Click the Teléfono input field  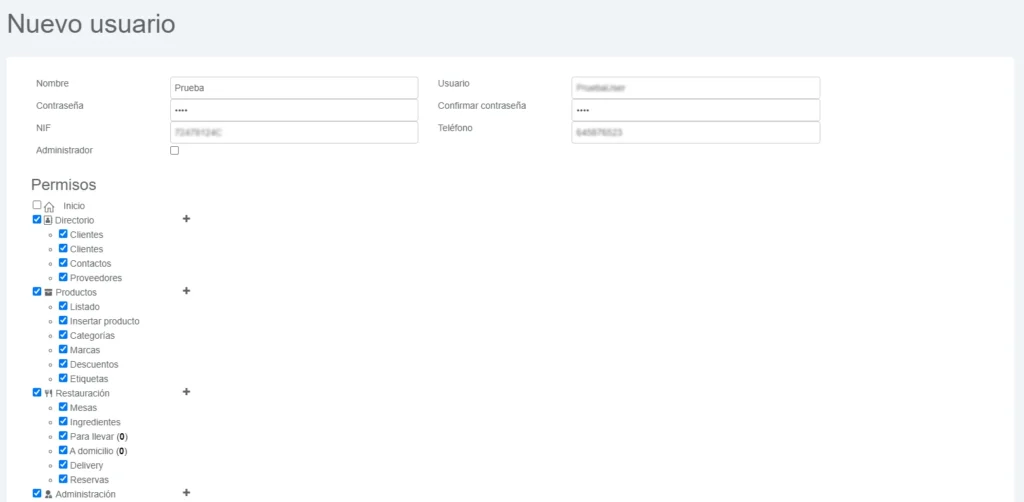tap(695, 132)
